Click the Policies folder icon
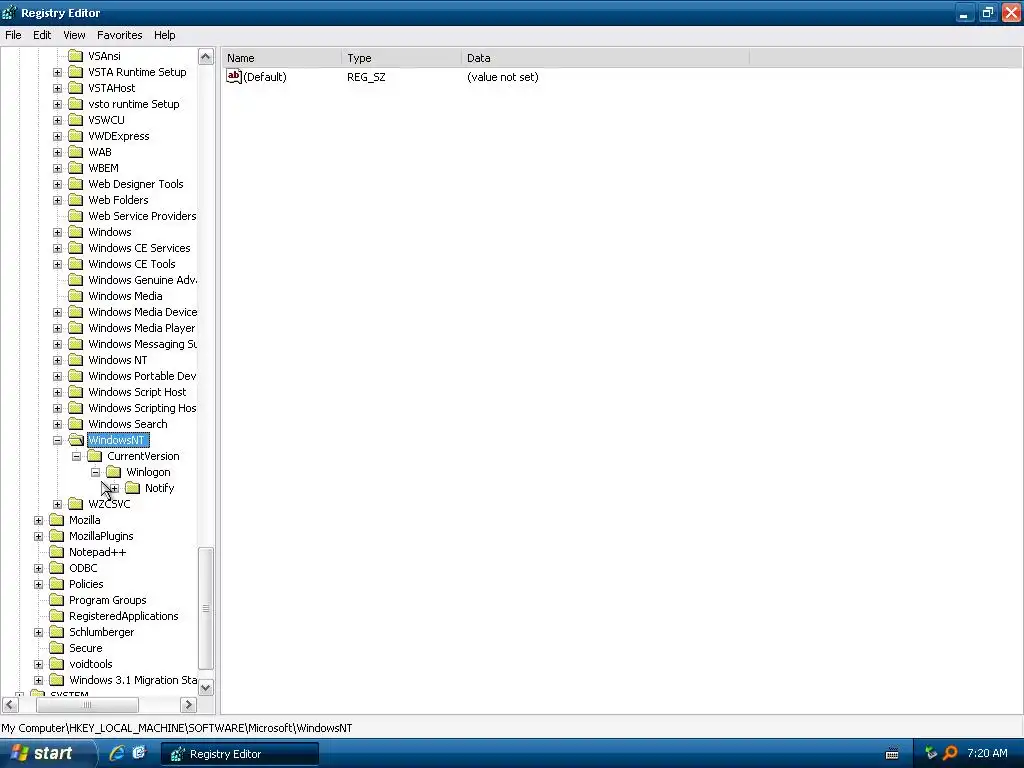The image size is (1024, 768). 57,584
